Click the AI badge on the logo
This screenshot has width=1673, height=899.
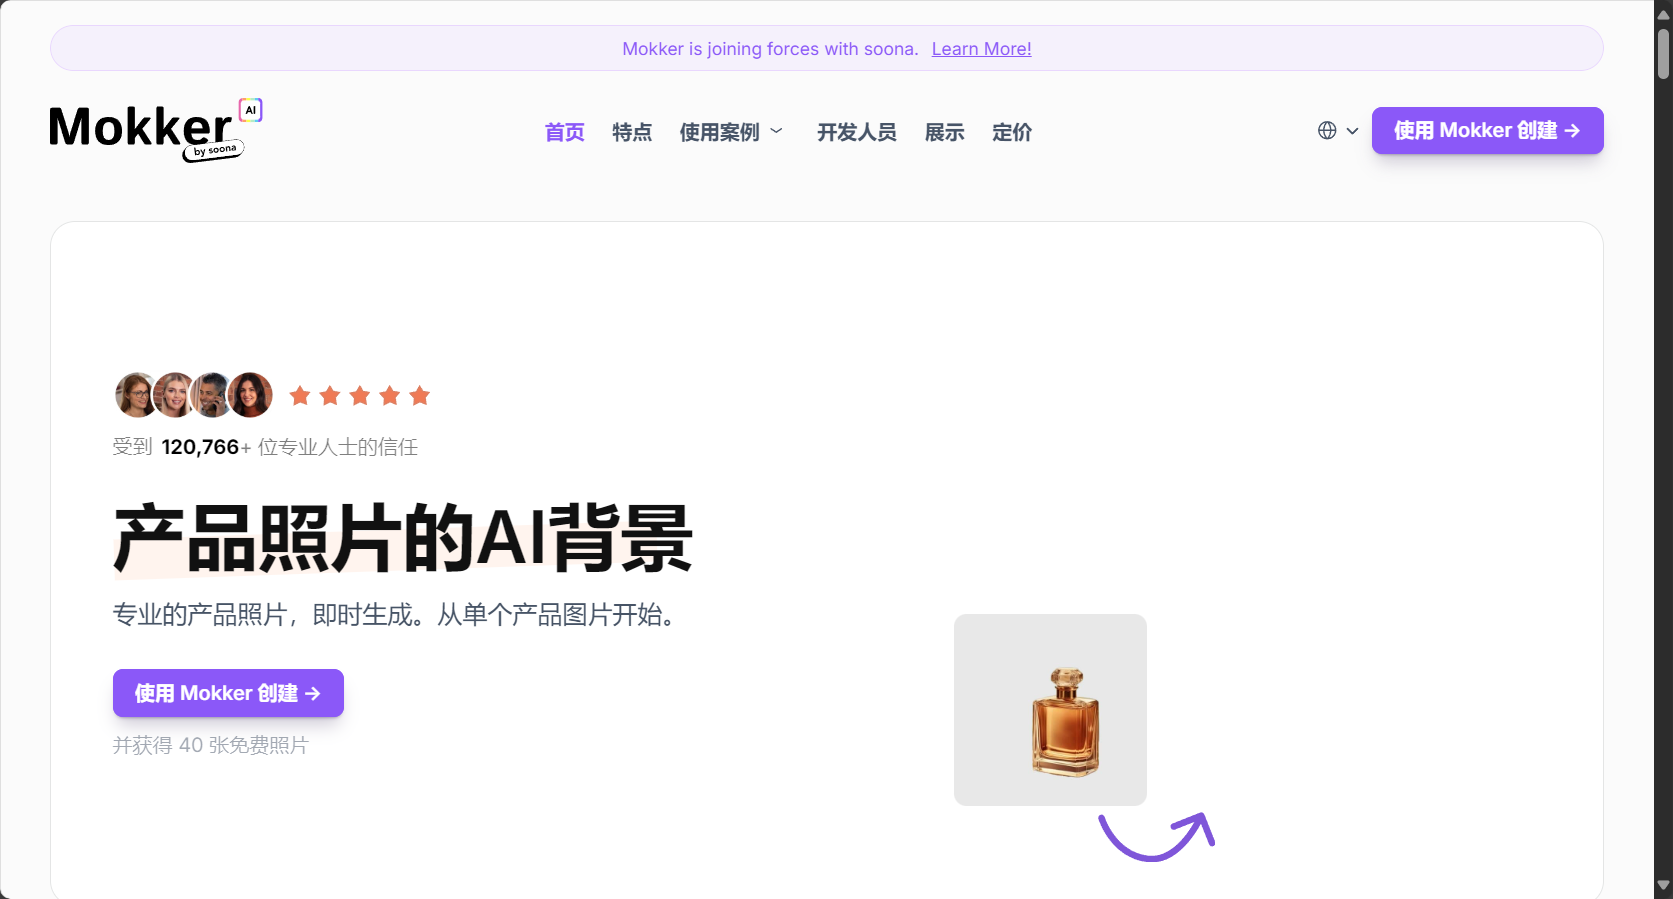251,110
